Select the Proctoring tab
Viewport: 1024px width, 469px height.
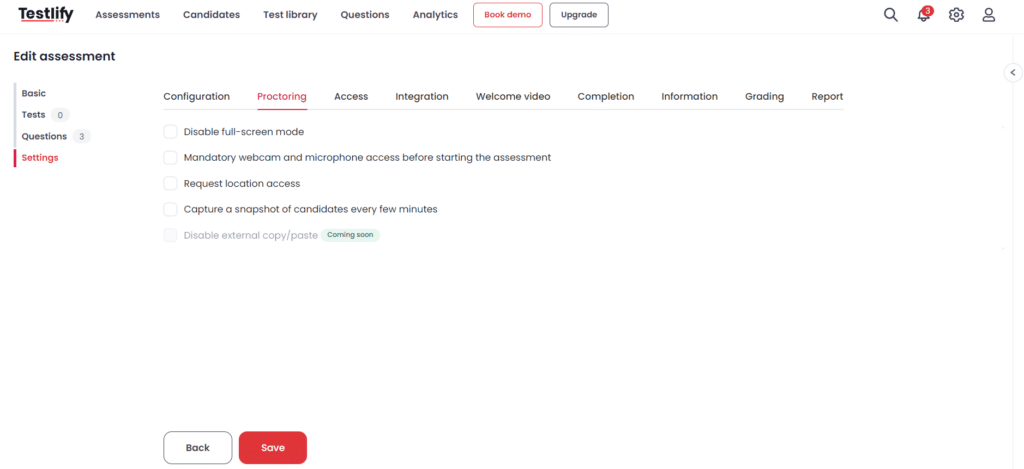(x=282, y=97)
